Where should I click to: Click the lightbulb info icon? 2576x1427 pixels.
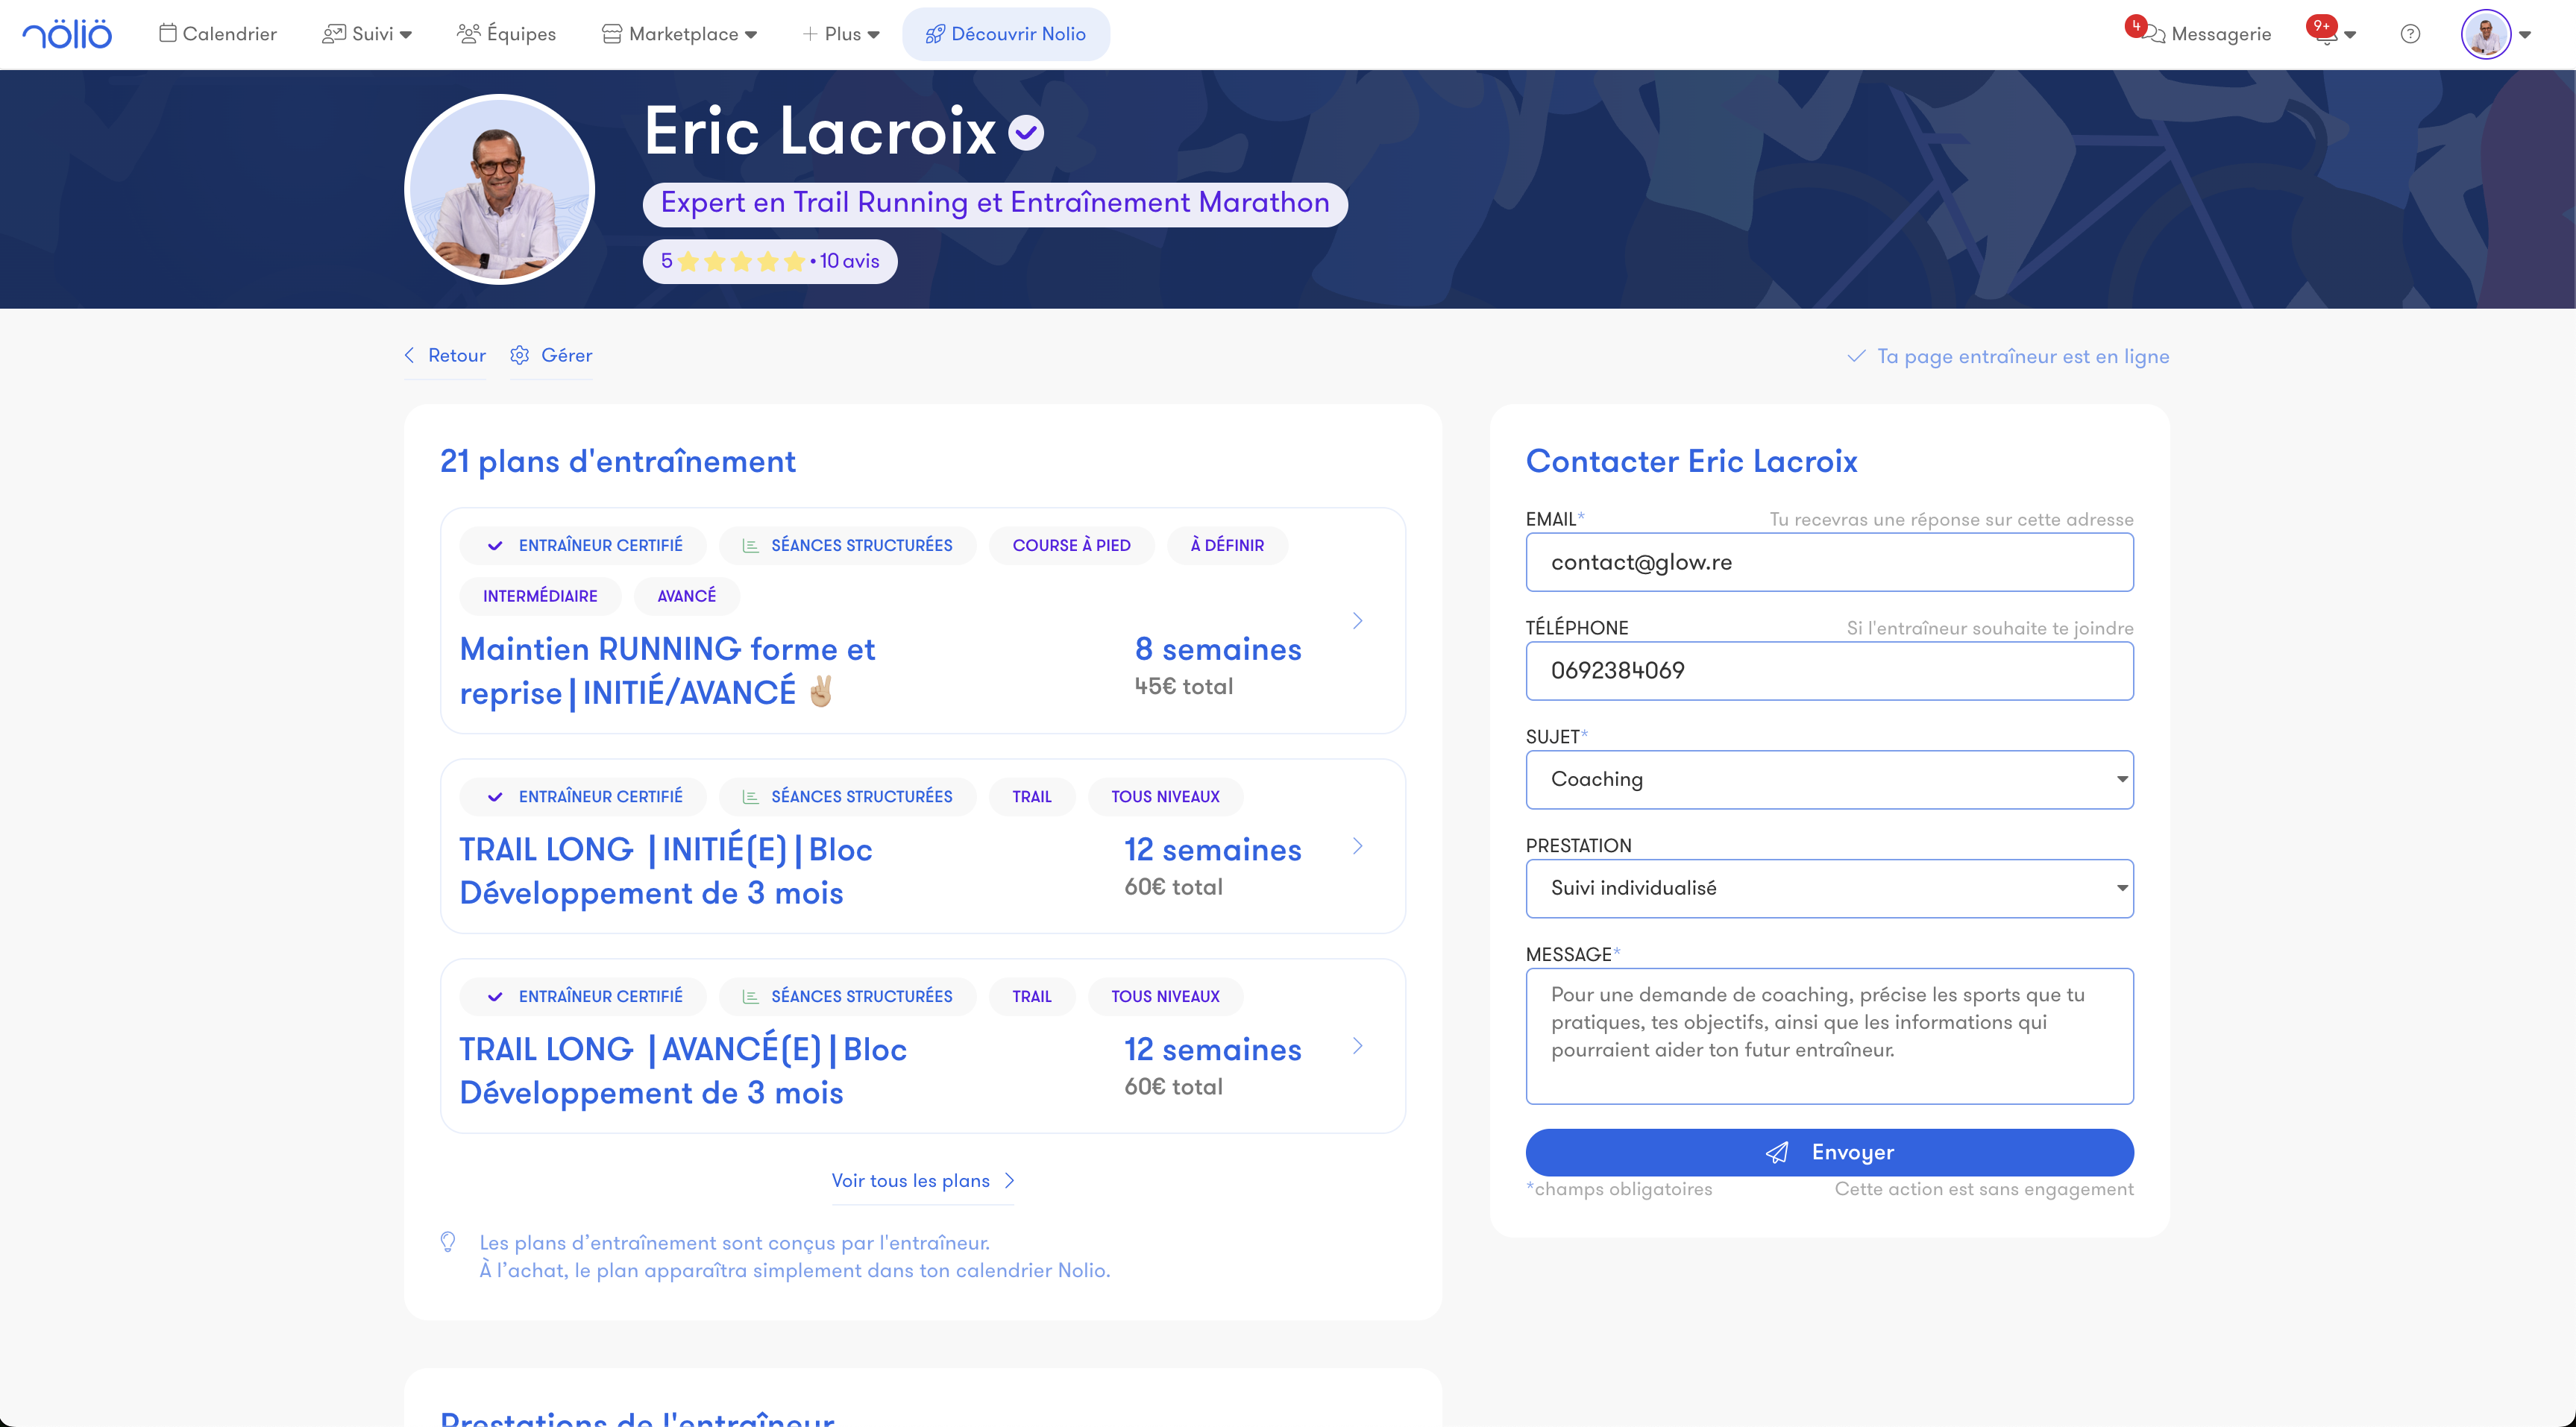tap(448, 1242)
